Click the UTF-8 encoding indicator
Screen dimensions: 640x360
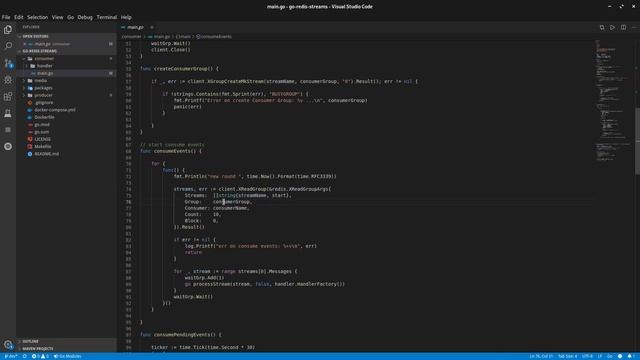[587, 356]
